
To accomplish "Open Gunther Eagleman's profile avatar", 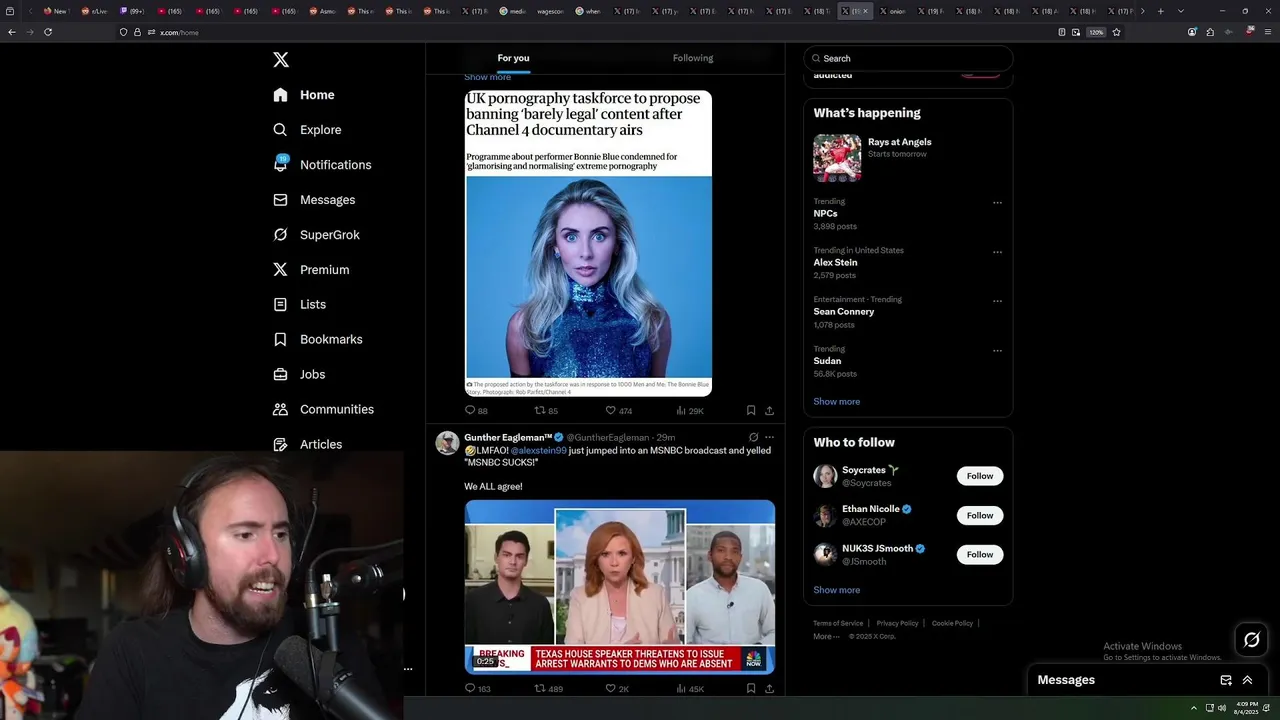I will tap(447, 443).
